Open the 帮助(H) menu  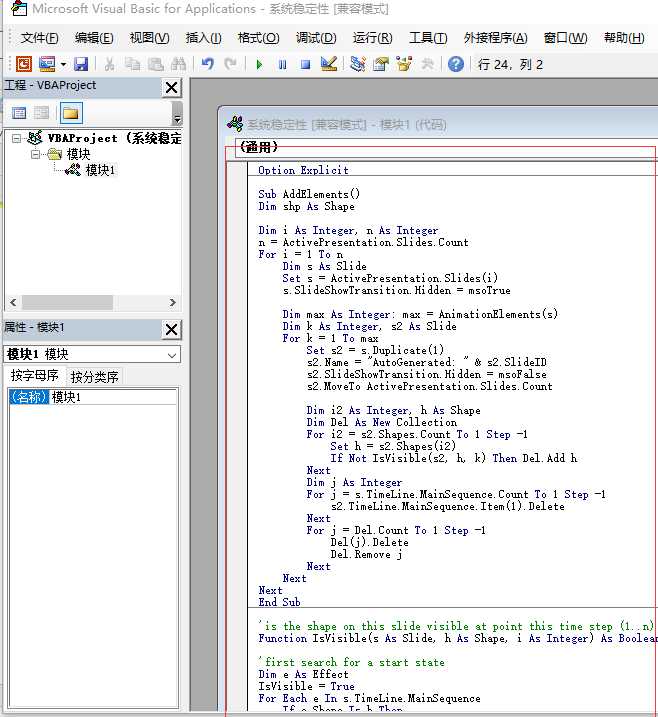pyautogui.click(x=624, y=37)
